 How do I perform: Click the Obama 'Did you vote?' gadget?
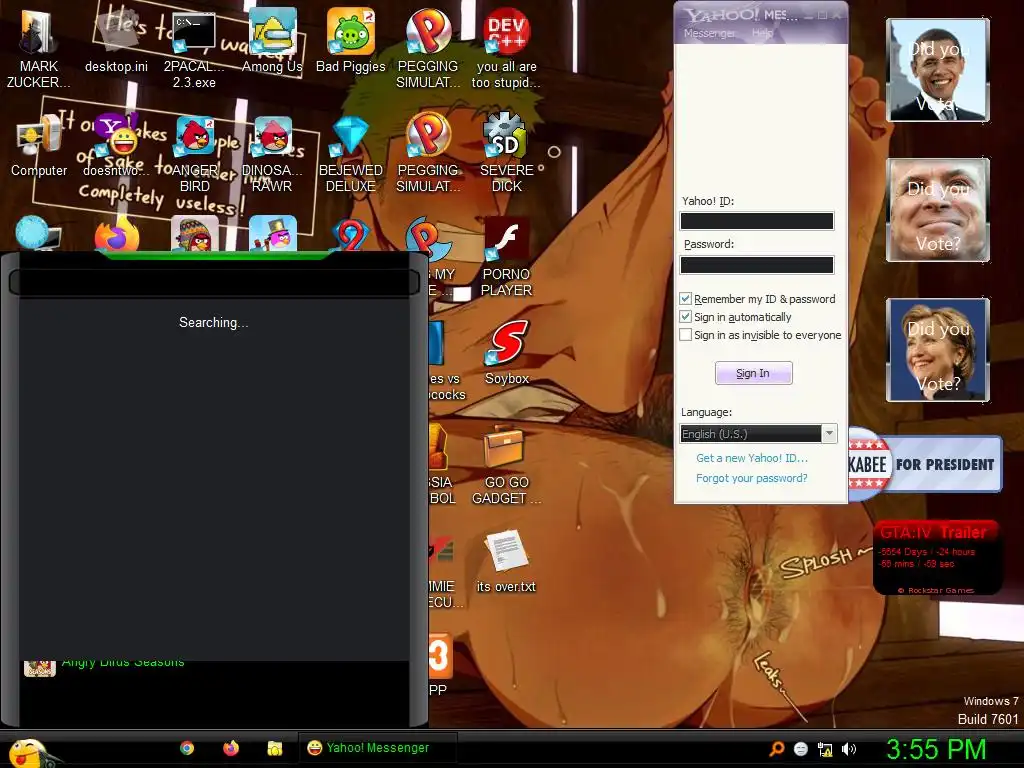pyautogui.click(x=938, y=70)
